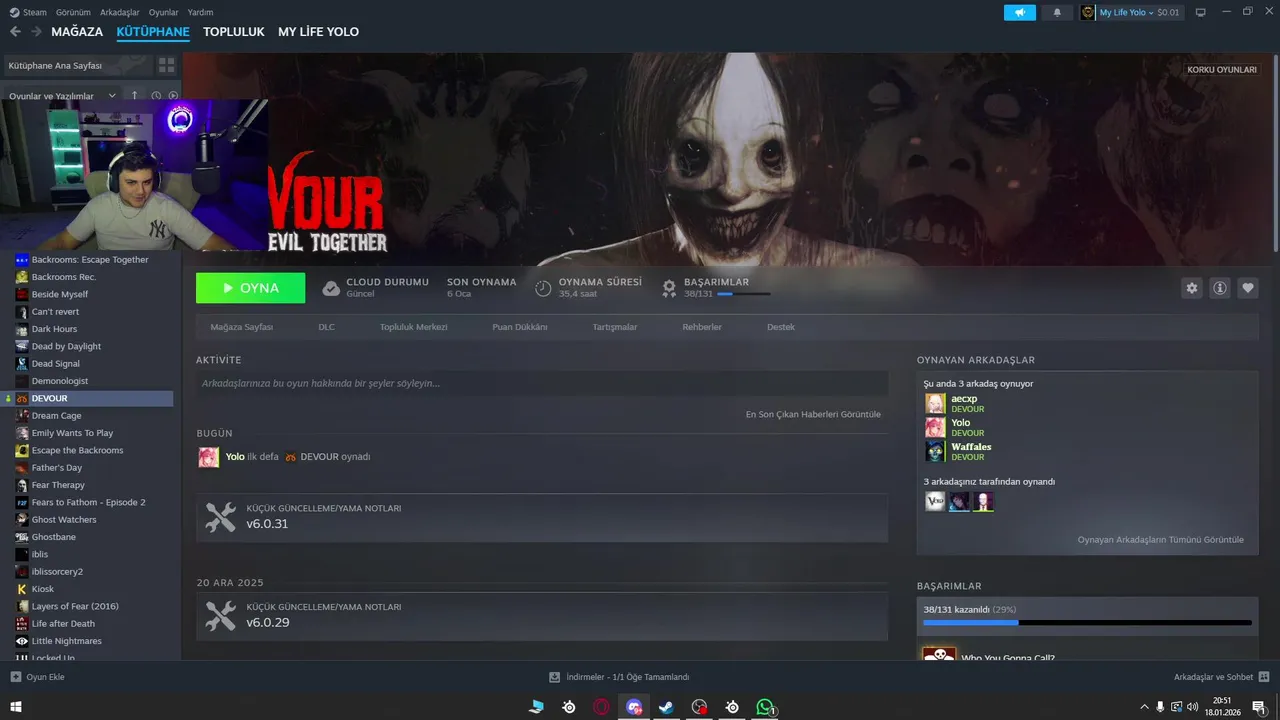Open game settings gear for DEVOUR
This screenshot has height=720, width=1280.
[1191, 288]
